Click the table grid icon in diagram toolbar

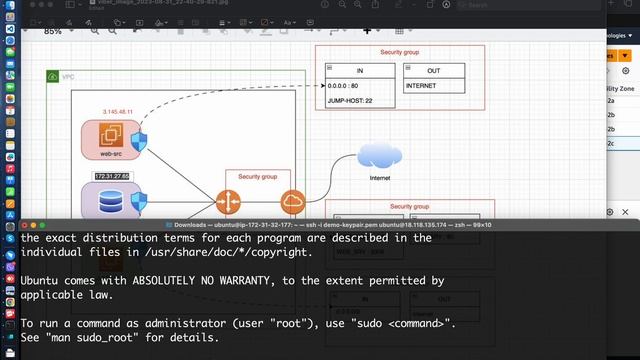pos(399,31)
